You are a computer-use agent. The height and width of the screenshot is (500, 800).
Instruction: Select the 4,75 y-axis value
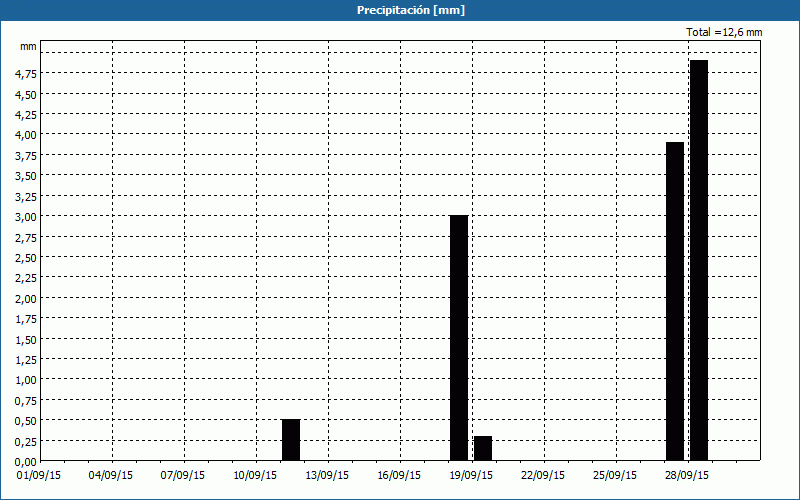(x=26, y=74)
